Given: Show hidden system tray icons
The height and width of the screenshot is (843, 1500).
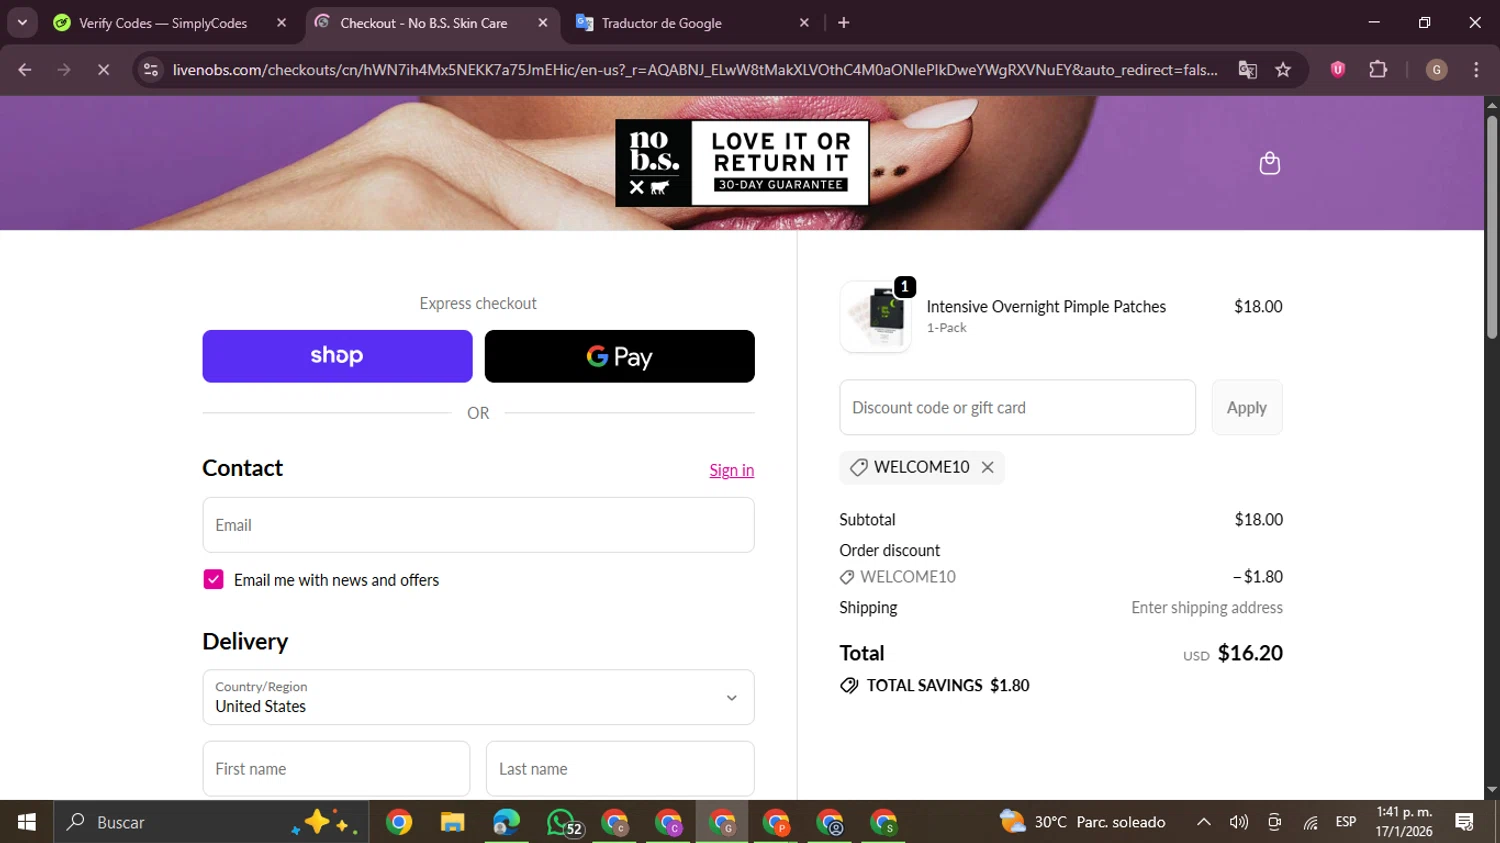Looking at the screenshot, I should point(1204,822).
